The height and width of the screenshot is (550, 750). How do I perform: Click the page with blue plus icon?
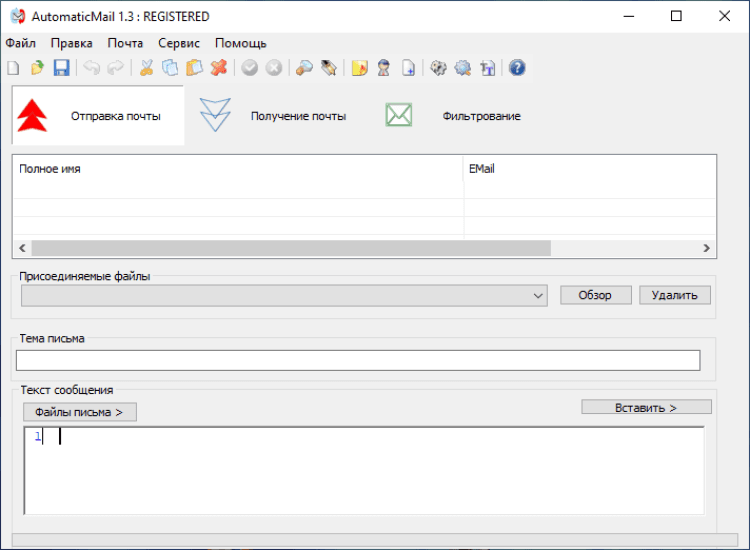[408, 68]
